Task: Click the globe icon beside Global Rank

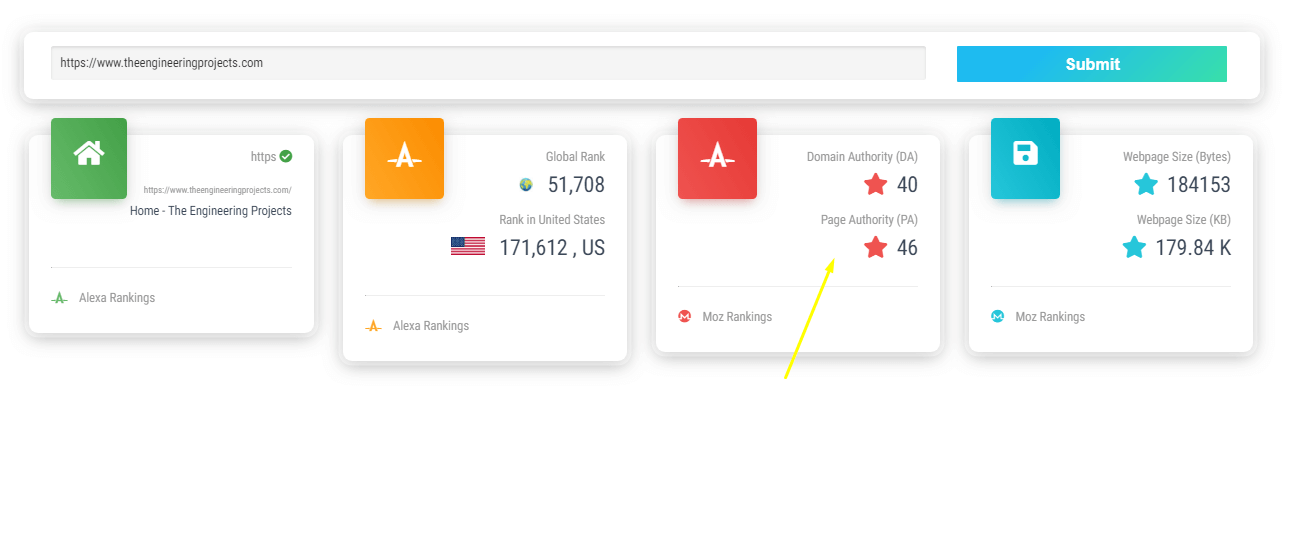Action: [x=526, y=185]
